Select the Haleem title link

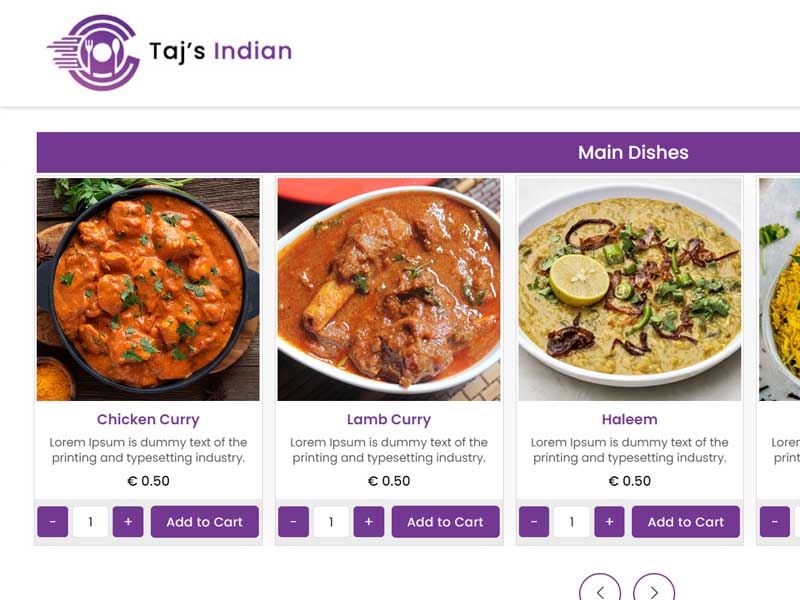point(630,419)
